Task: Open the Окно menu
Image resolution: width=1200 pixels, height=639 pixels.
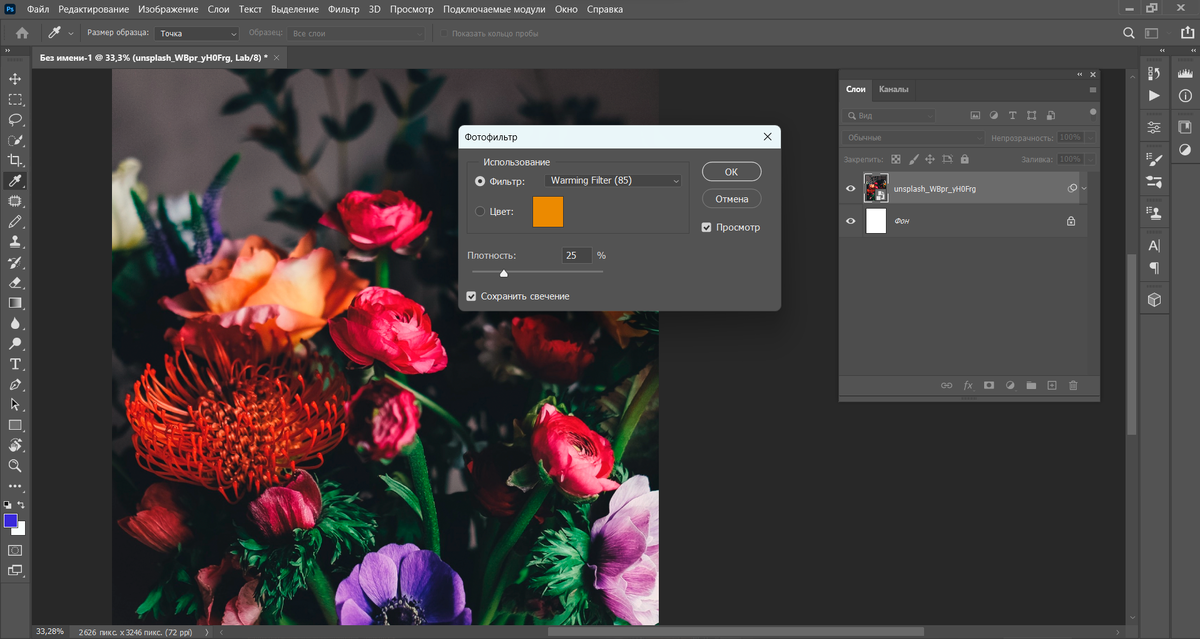Action: click(566, 9)
